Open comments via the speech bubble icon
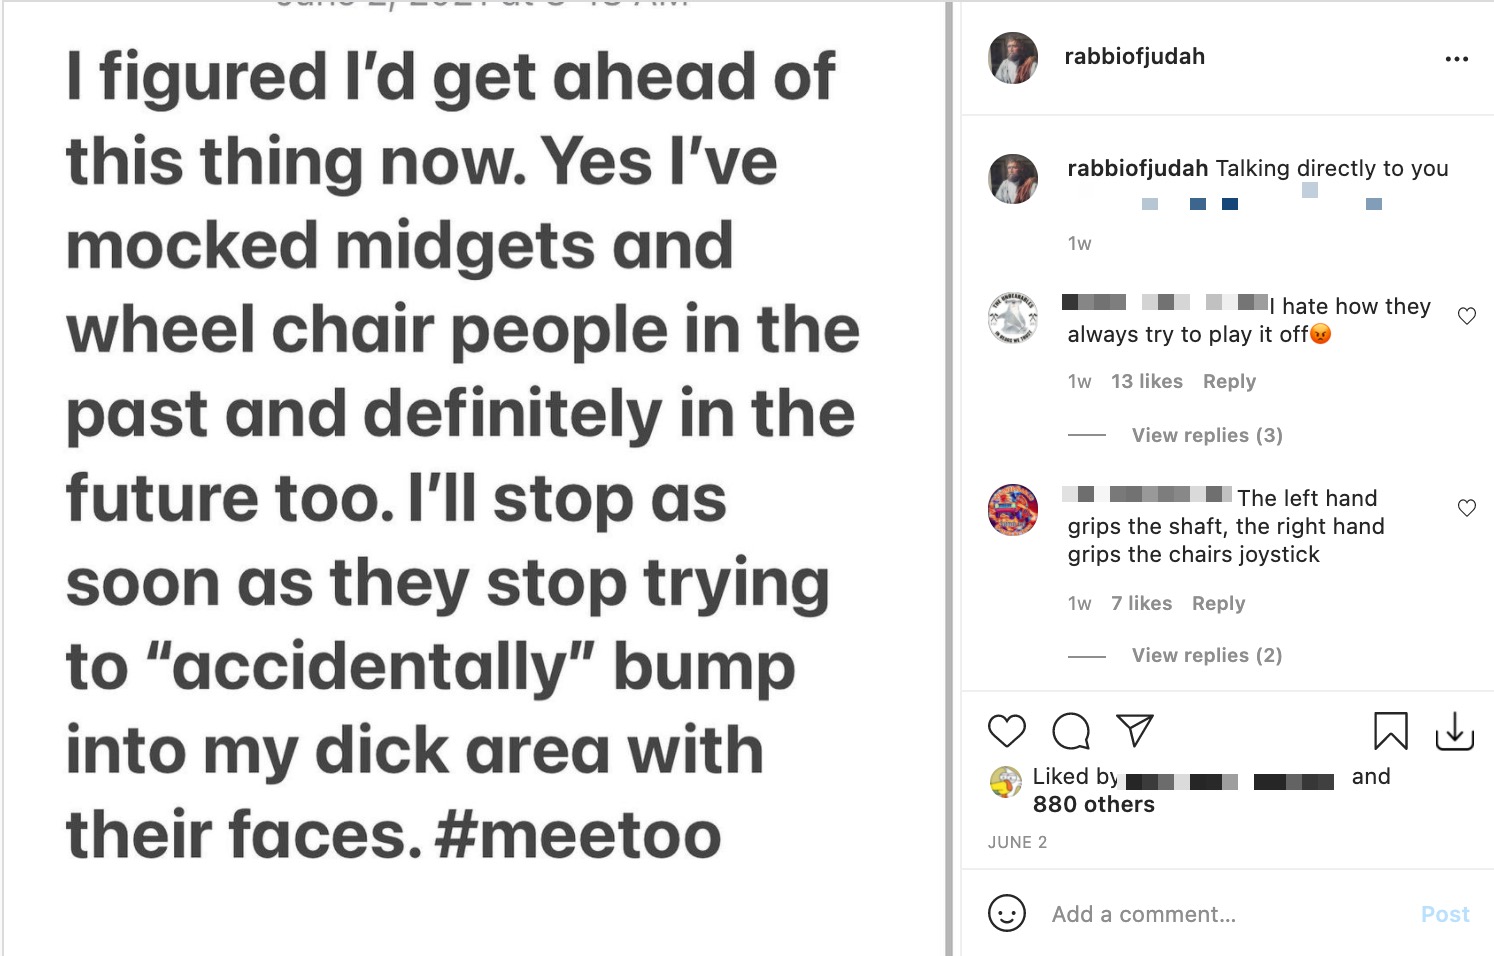This screenshot has width=1494, height=956. coord(1071,731)
